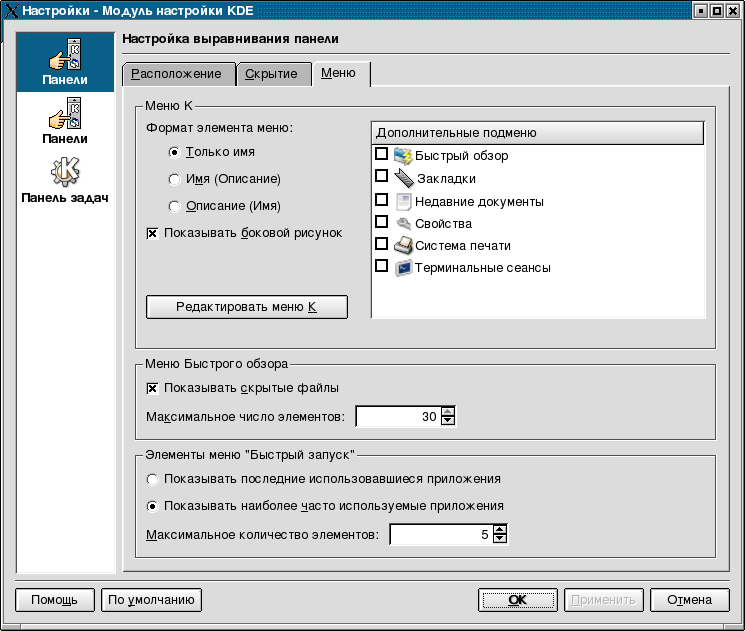This screenshot has width=745, height=631.
Task: Choose the Имя (Описание) radio option
Action: point(175,179)
